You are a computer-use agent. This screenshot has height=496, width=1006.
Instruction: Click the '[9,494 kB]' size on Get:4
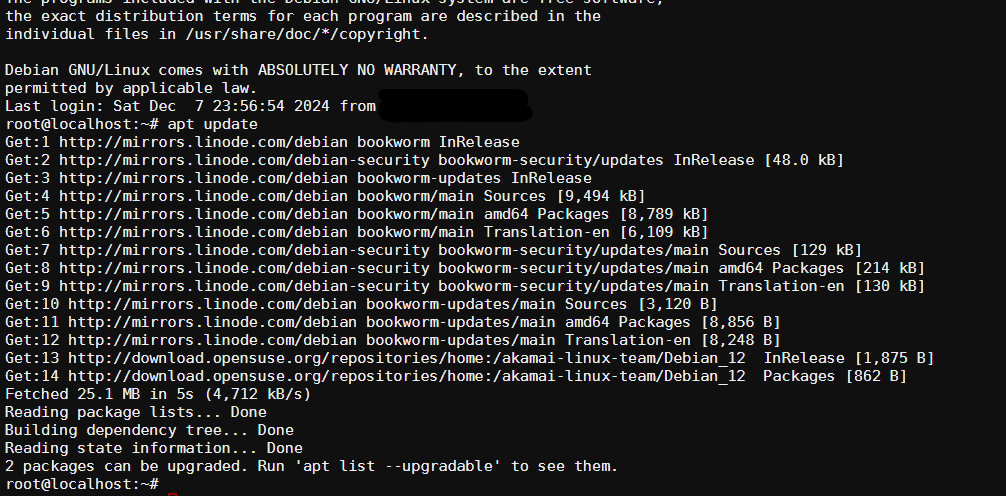click(600, 196)
